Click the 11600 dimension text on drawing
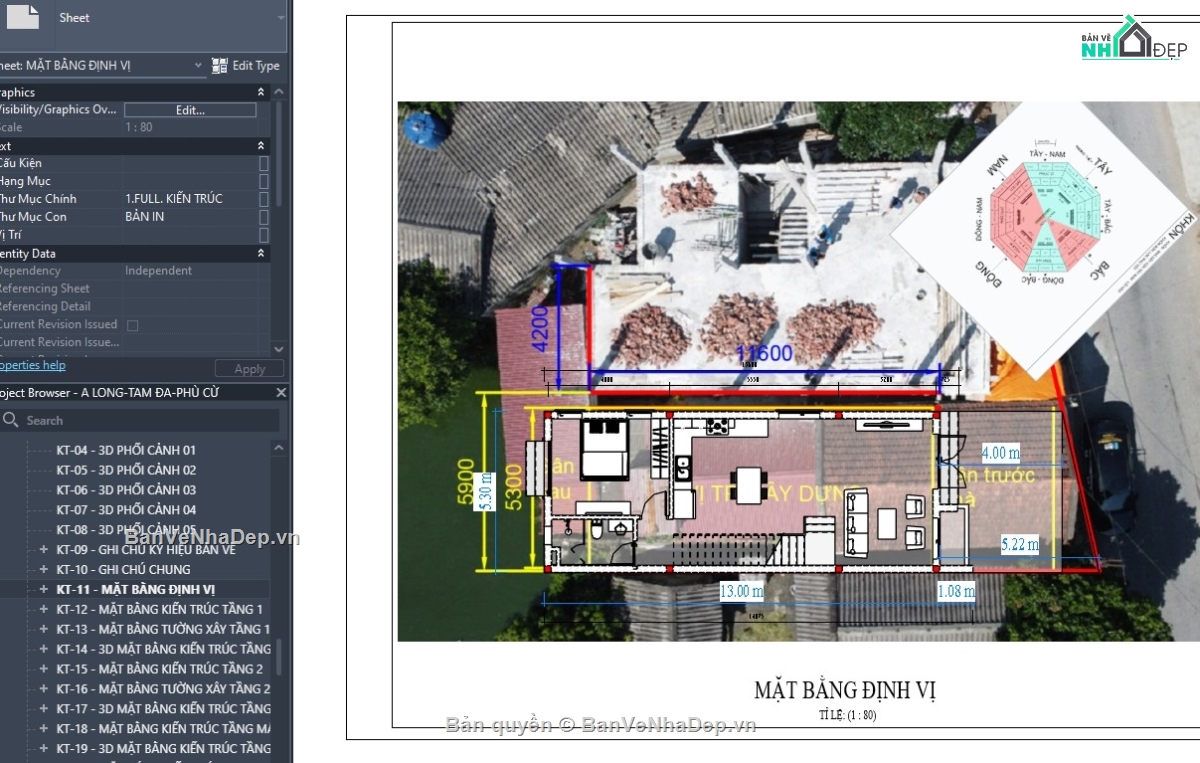The height and width of the screenshot is (763, 1200). pos(764,353)
